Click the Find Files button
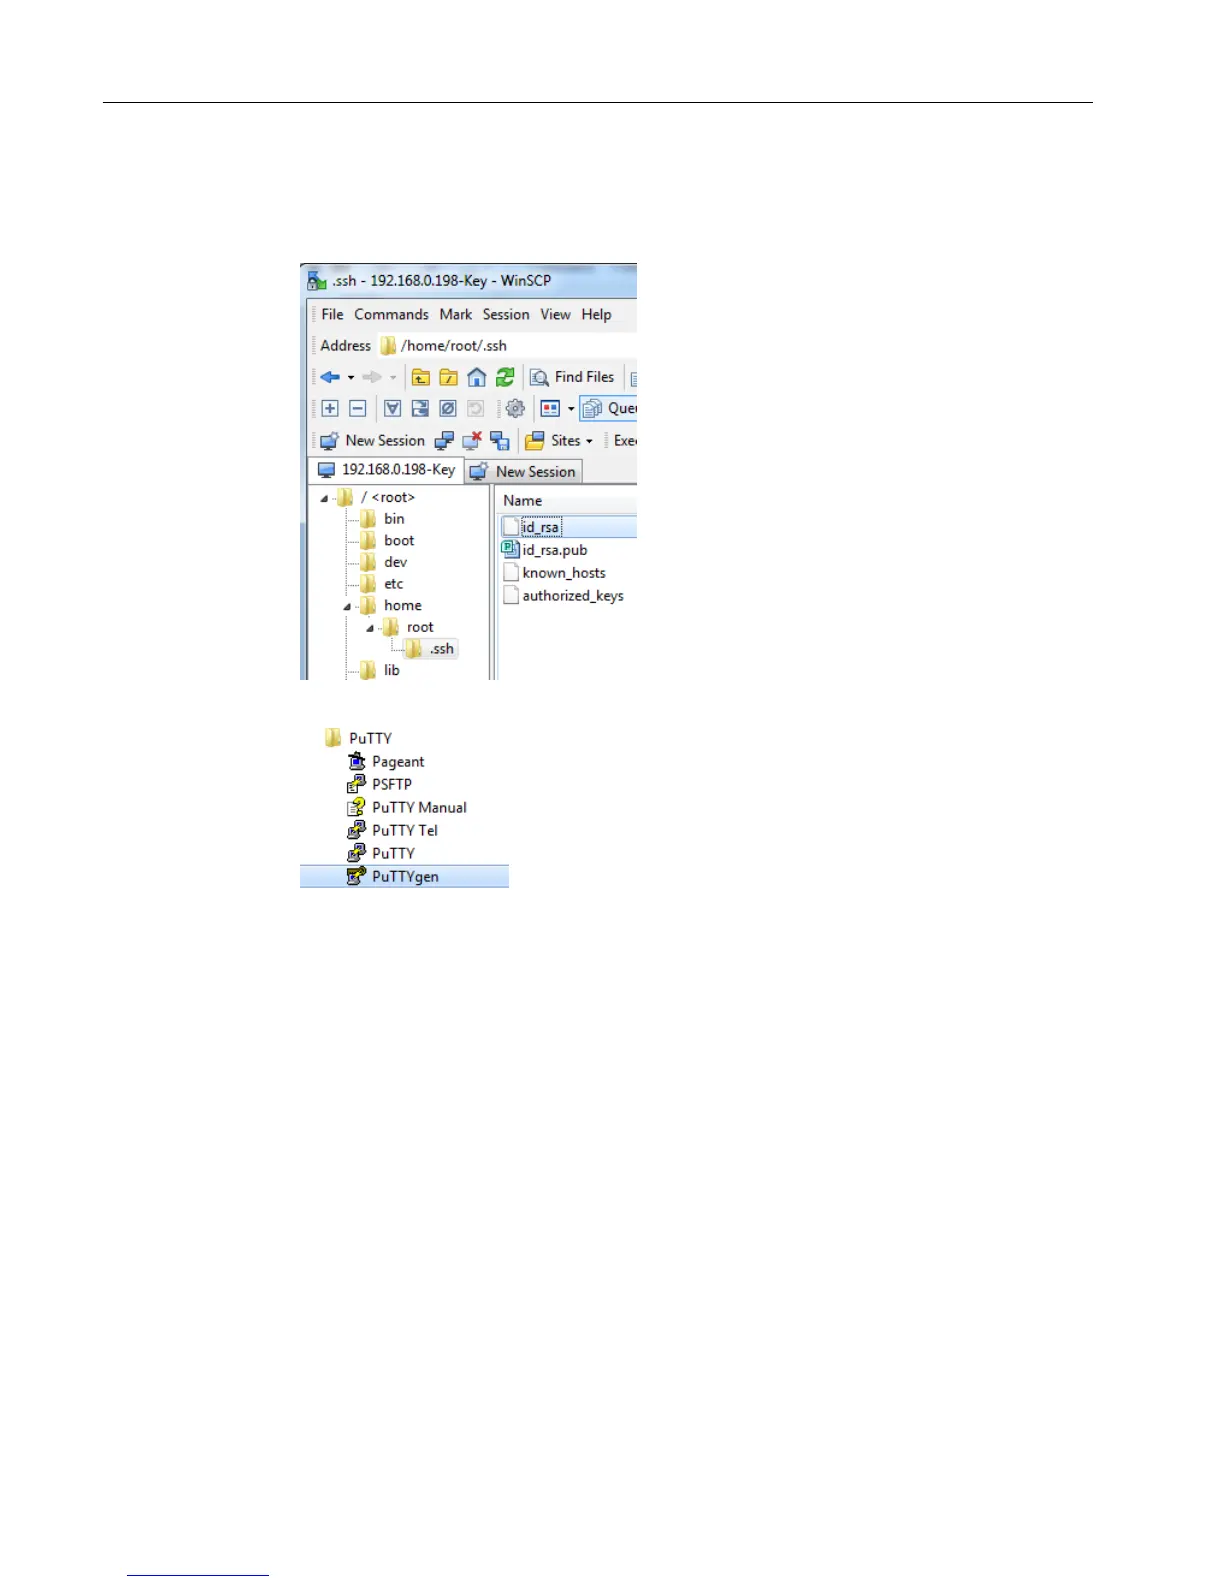The image size is (1224, 1584). (x=572, y=377)
